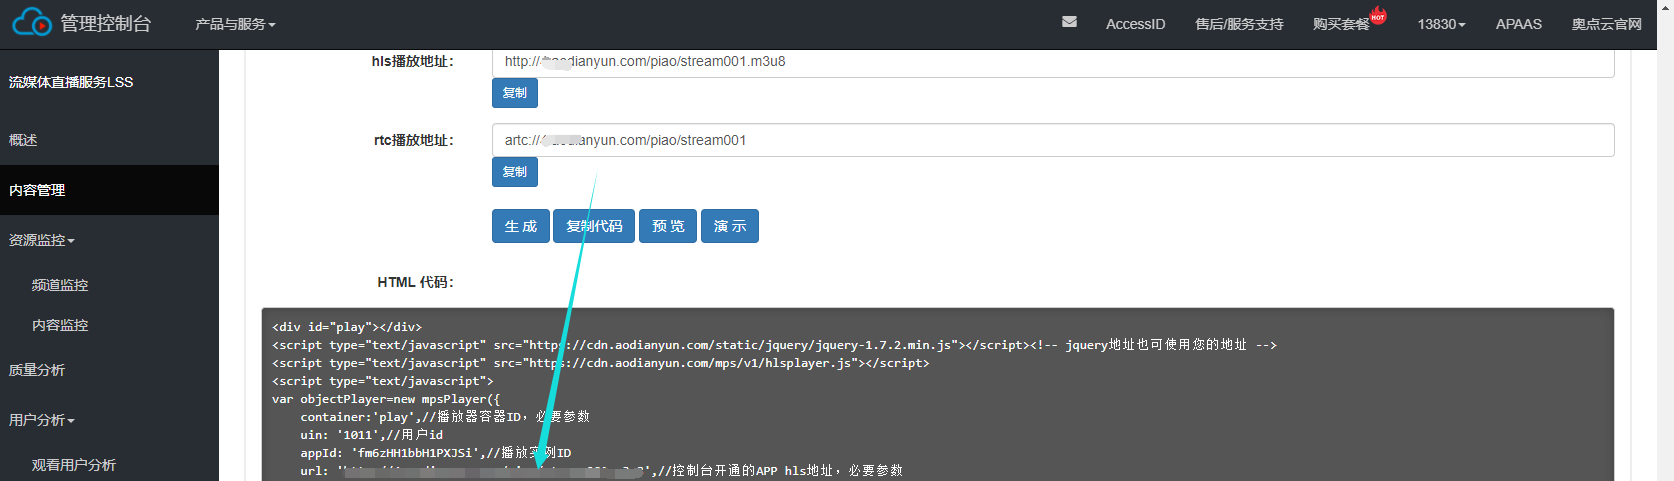
Task: Focus the hls播放地址 input field
Action: pyautogui.click(x=1053, y=62)
